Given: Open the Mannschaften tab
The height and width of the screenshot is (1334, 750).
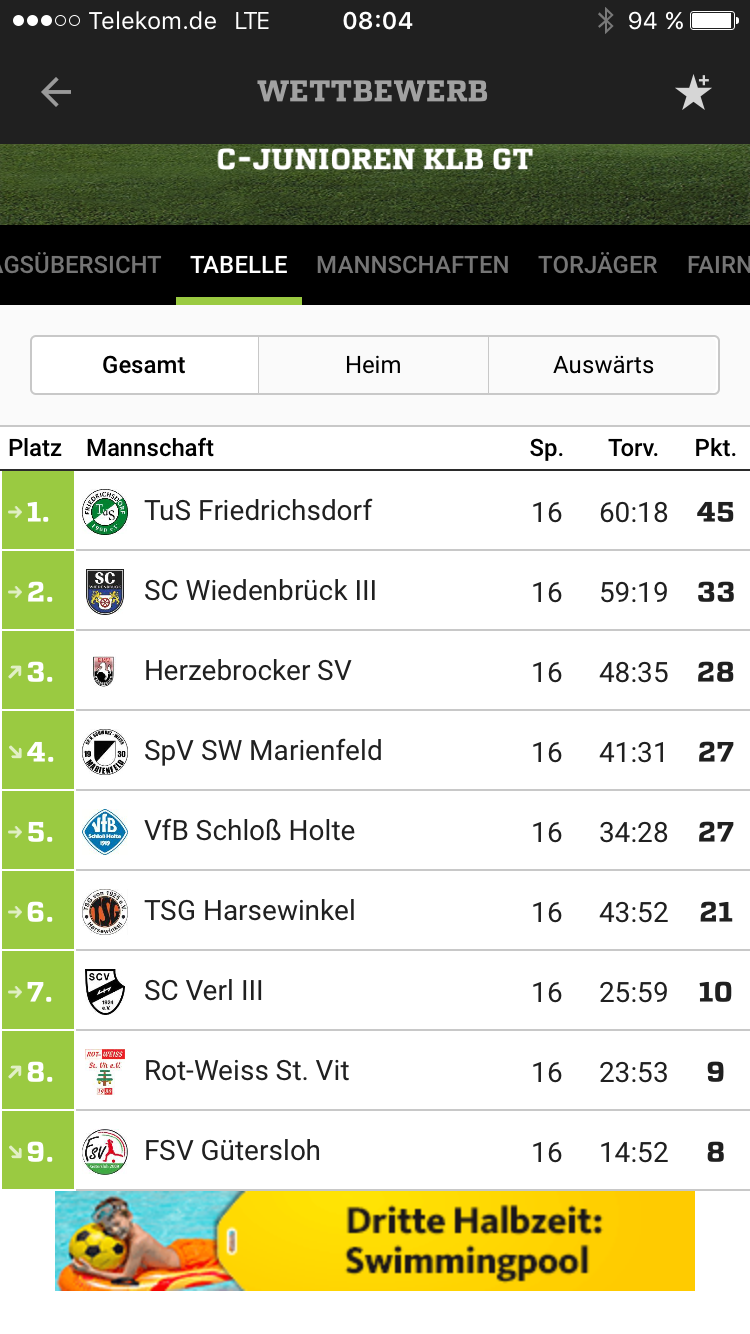Looking at the screenshot, I should point(412,265).
